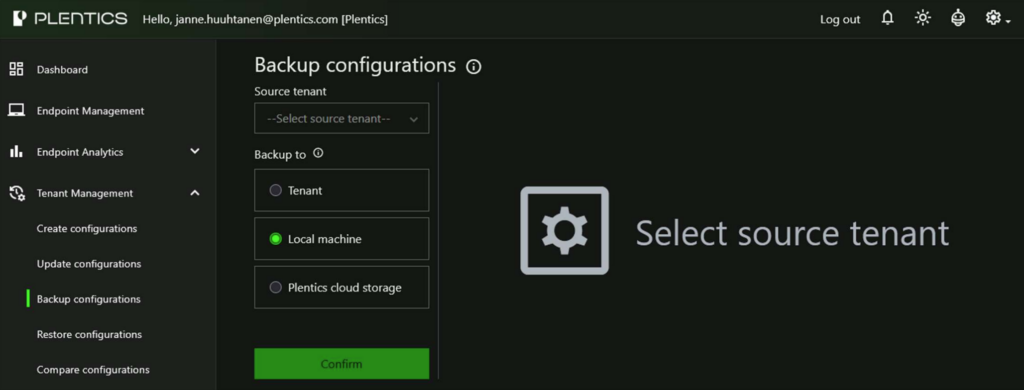This screenshot has height=390, width=1024.
Task: Go to Compare configurations
Action: [93, 370]
